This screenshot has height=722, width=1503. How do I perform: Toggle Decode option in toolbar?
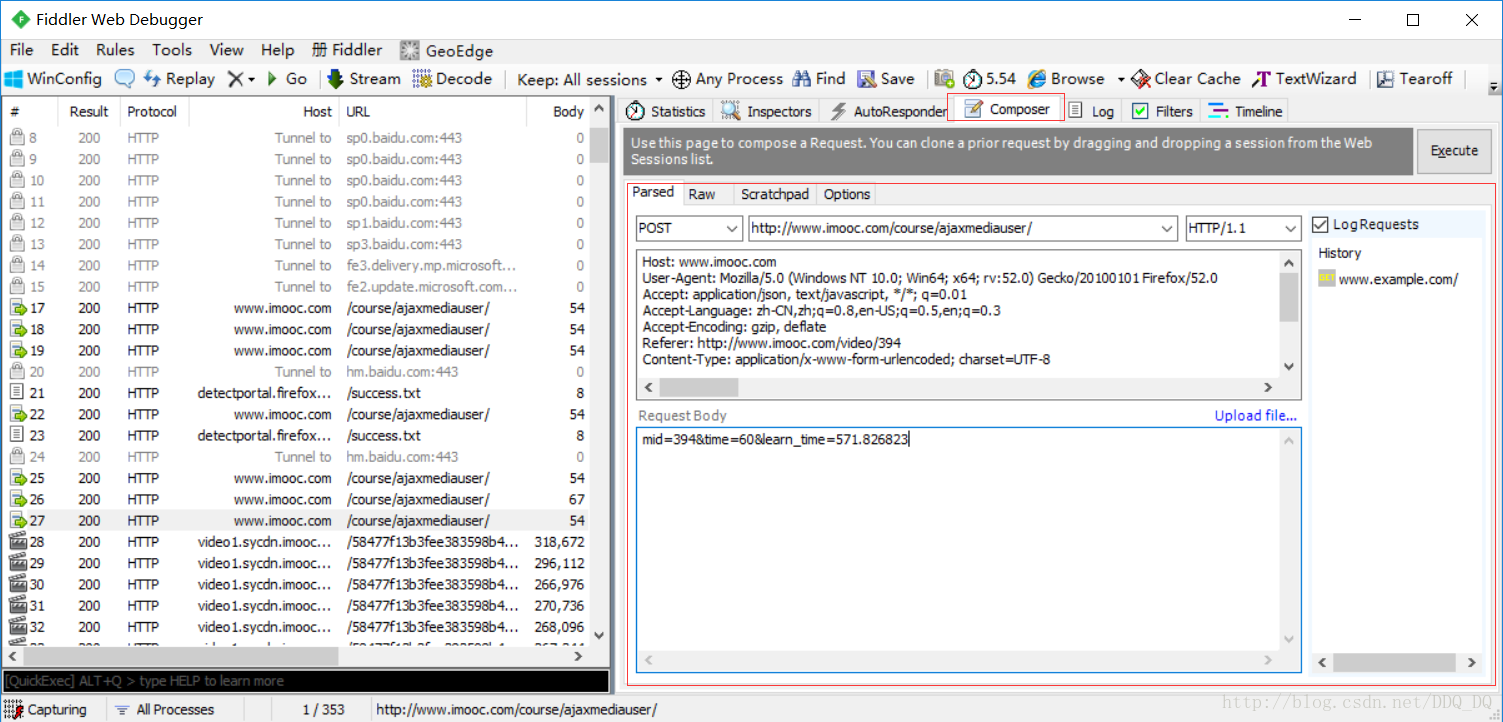453,78
